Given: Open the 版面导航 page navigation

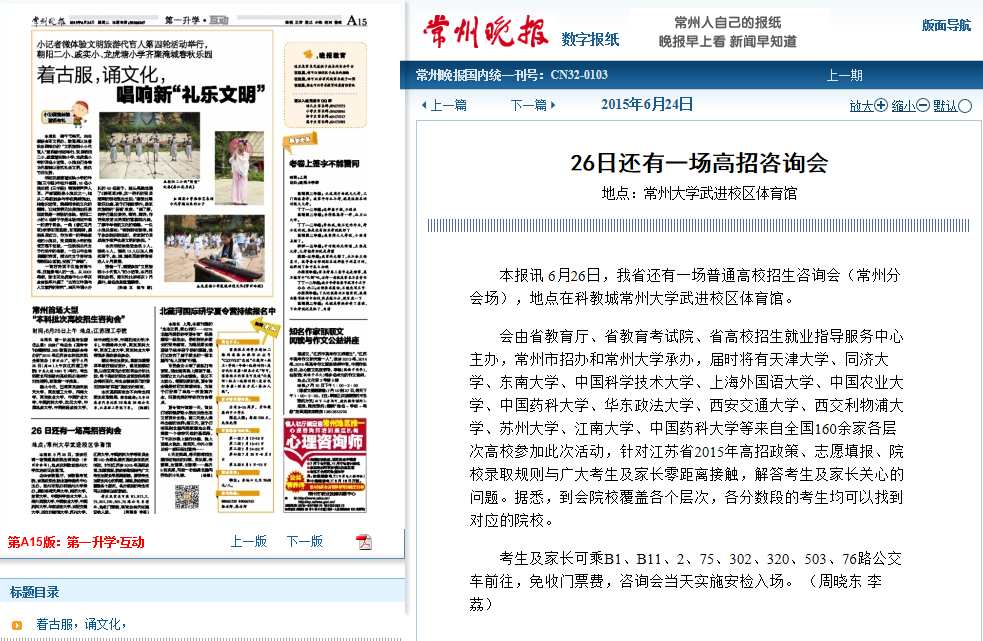Looking at the screenshot, I should click(945, 25).
